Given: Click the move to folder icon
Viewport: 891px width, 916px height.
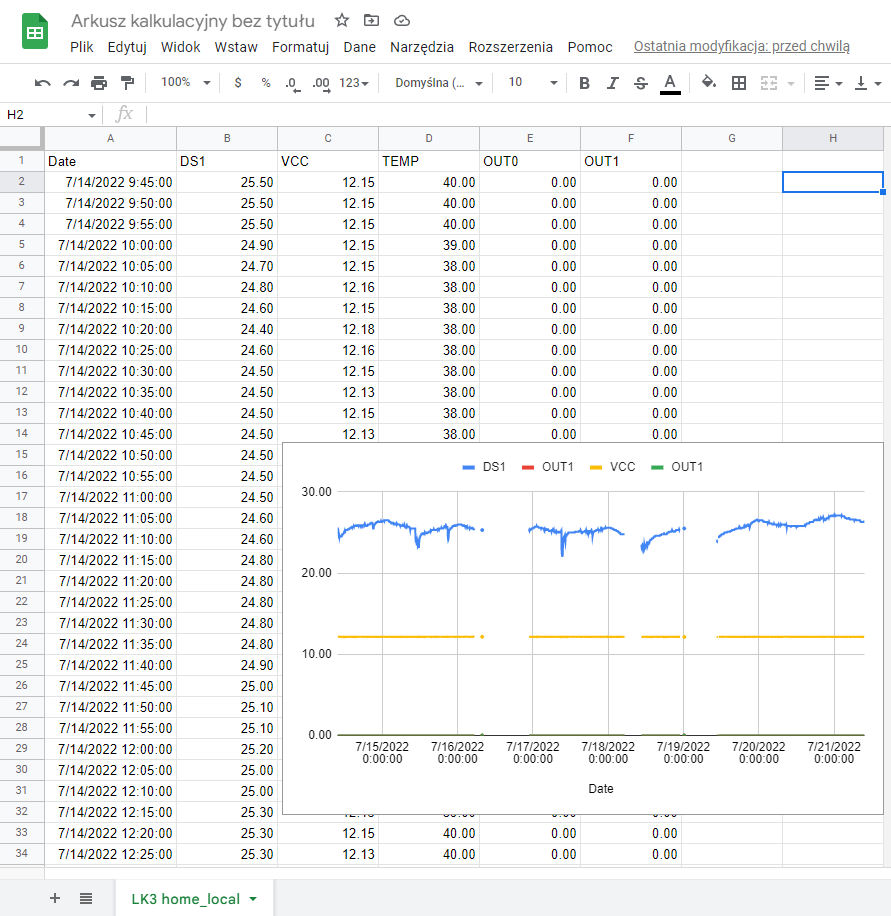Looking at the screenshot, I should click(x=371, y=20).
